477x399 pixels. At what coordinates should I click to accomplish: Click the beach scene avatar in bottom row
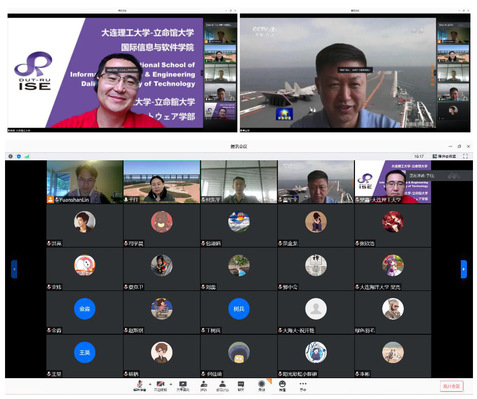[x=393, y=352]
